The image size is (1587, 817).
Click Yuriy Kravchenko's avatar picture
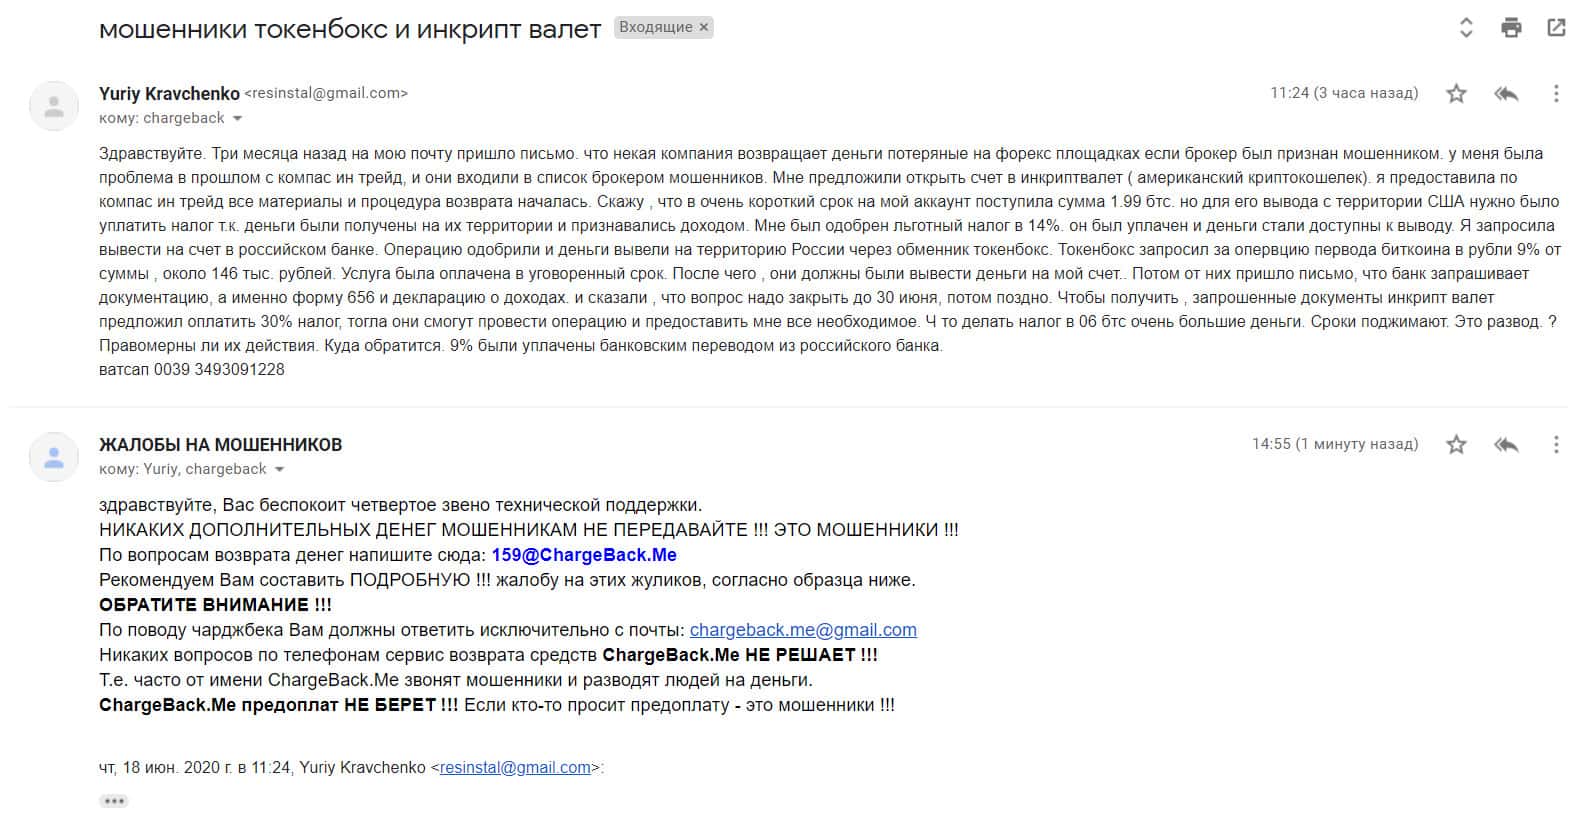[x=54, y=106]
